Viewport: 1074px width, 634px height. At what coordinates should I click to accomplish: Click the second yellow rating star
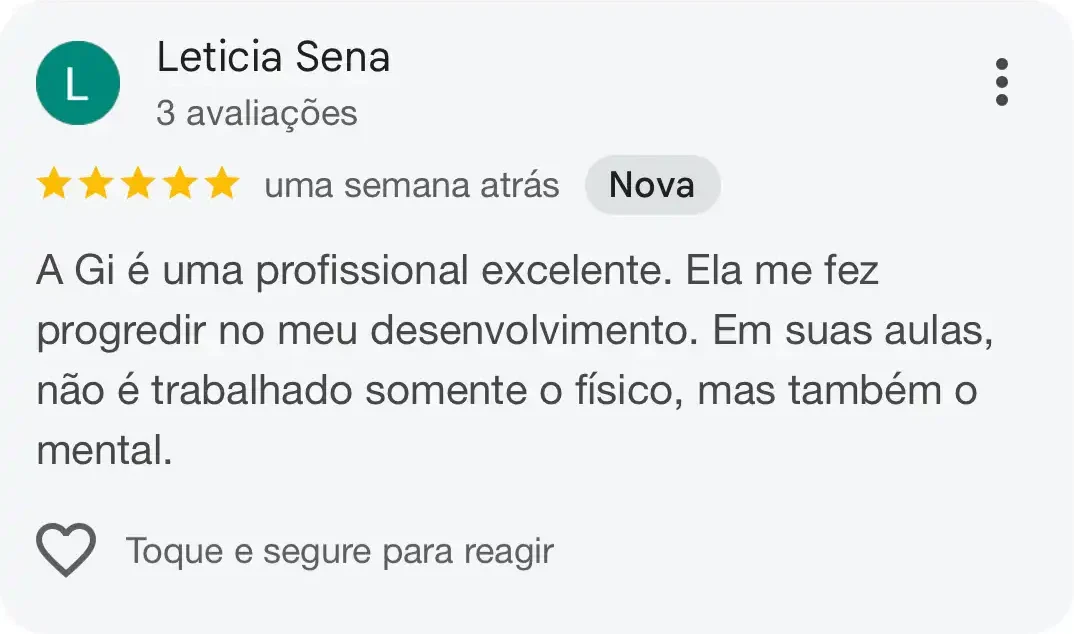[95, 185]
